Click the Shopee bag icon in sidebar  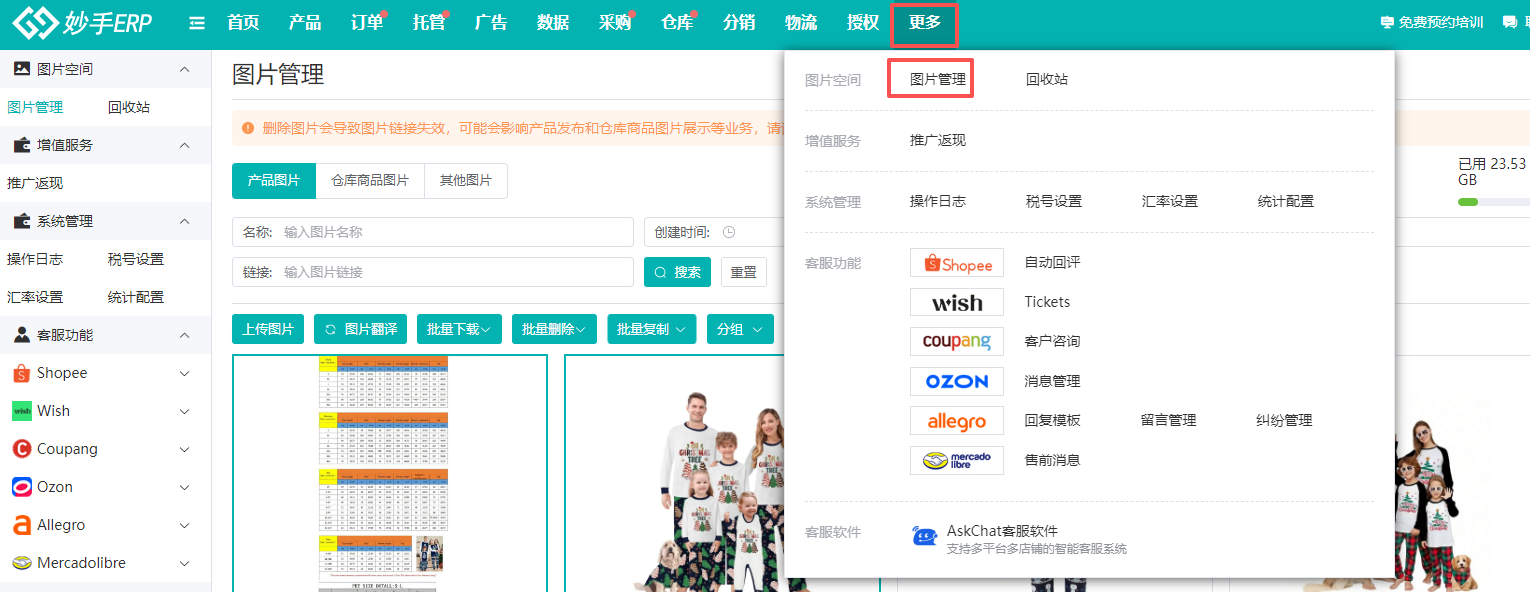point(21,373)
